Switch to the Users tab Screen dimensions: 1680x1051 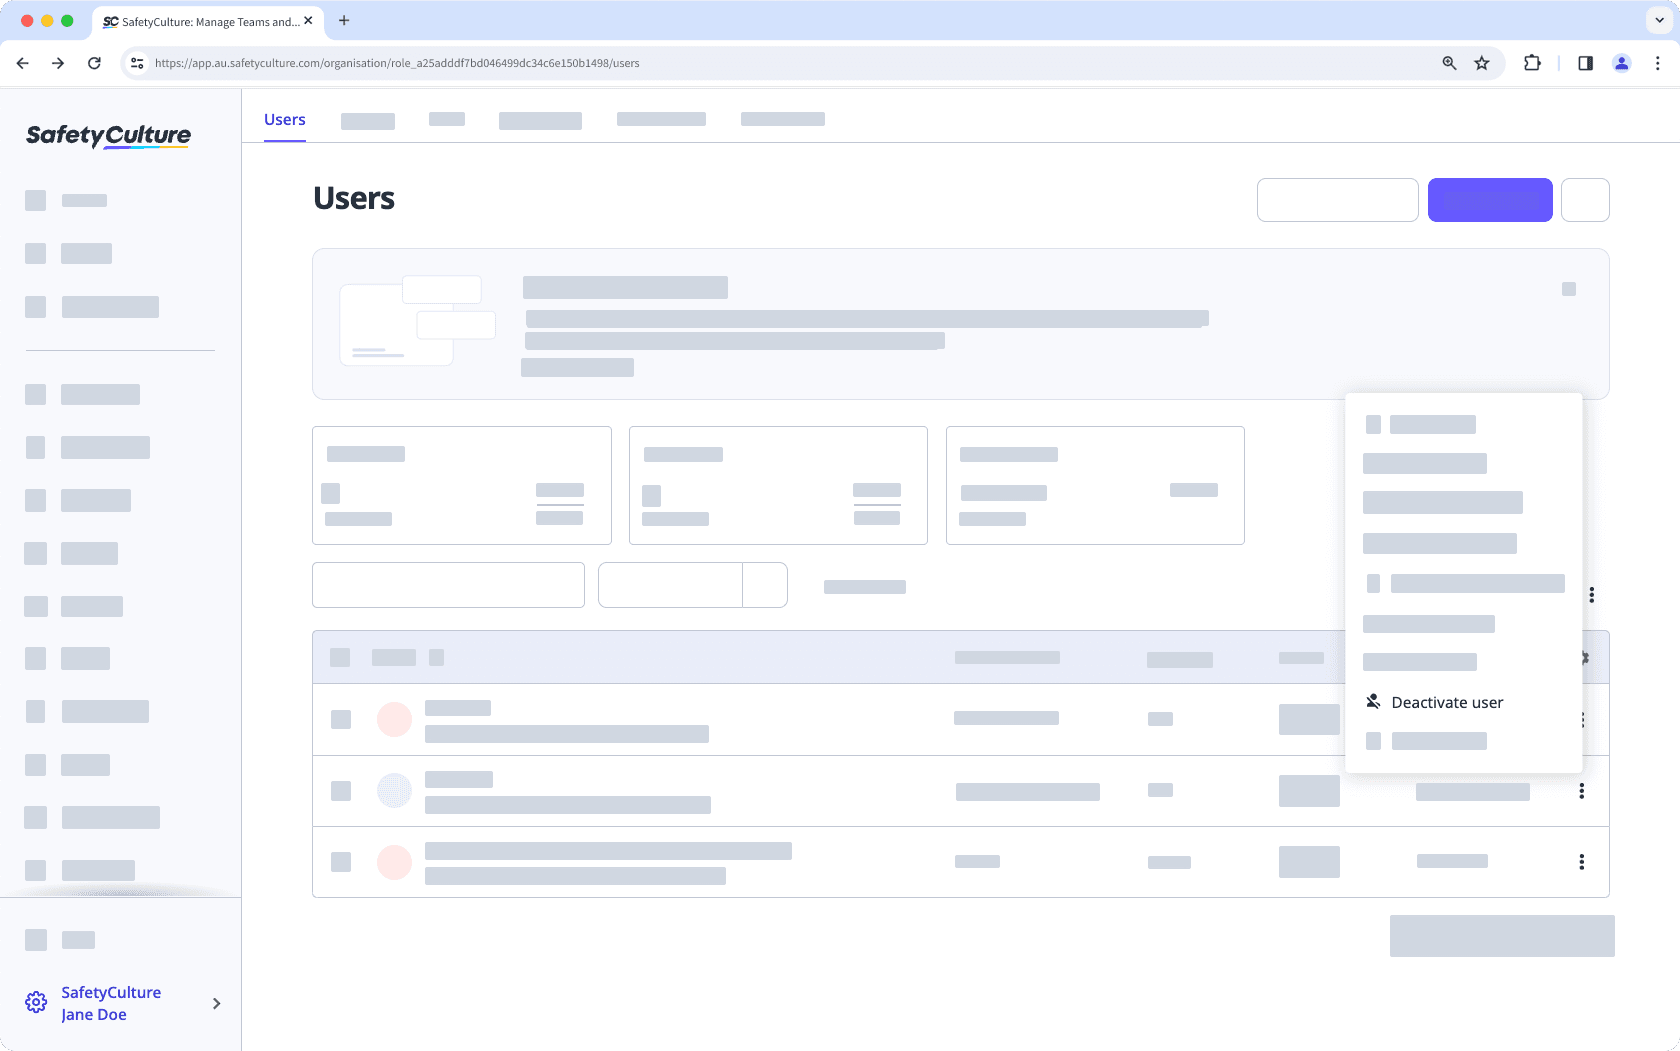[x=284, y=119]
